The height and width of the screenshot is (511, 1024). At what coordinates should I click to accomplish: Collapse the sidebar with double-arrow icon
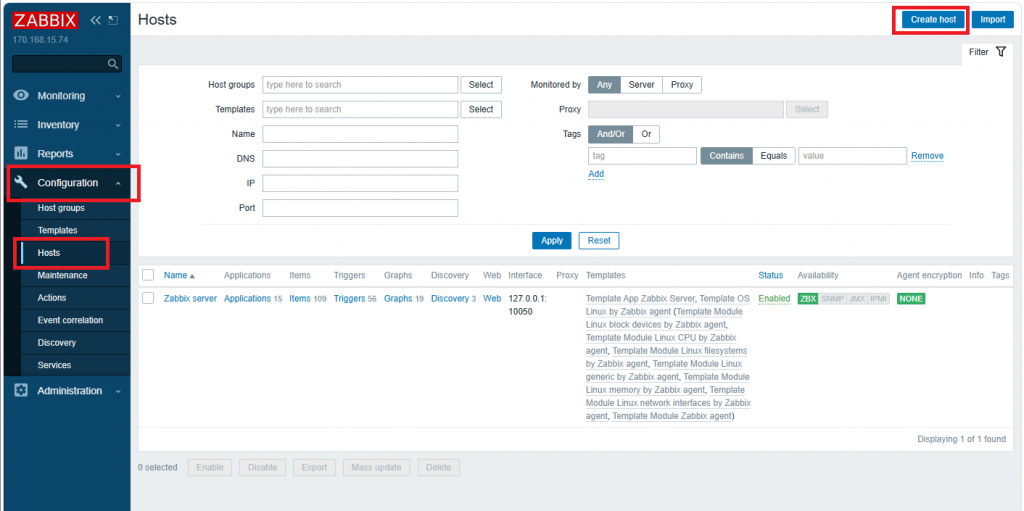point(95,20)
